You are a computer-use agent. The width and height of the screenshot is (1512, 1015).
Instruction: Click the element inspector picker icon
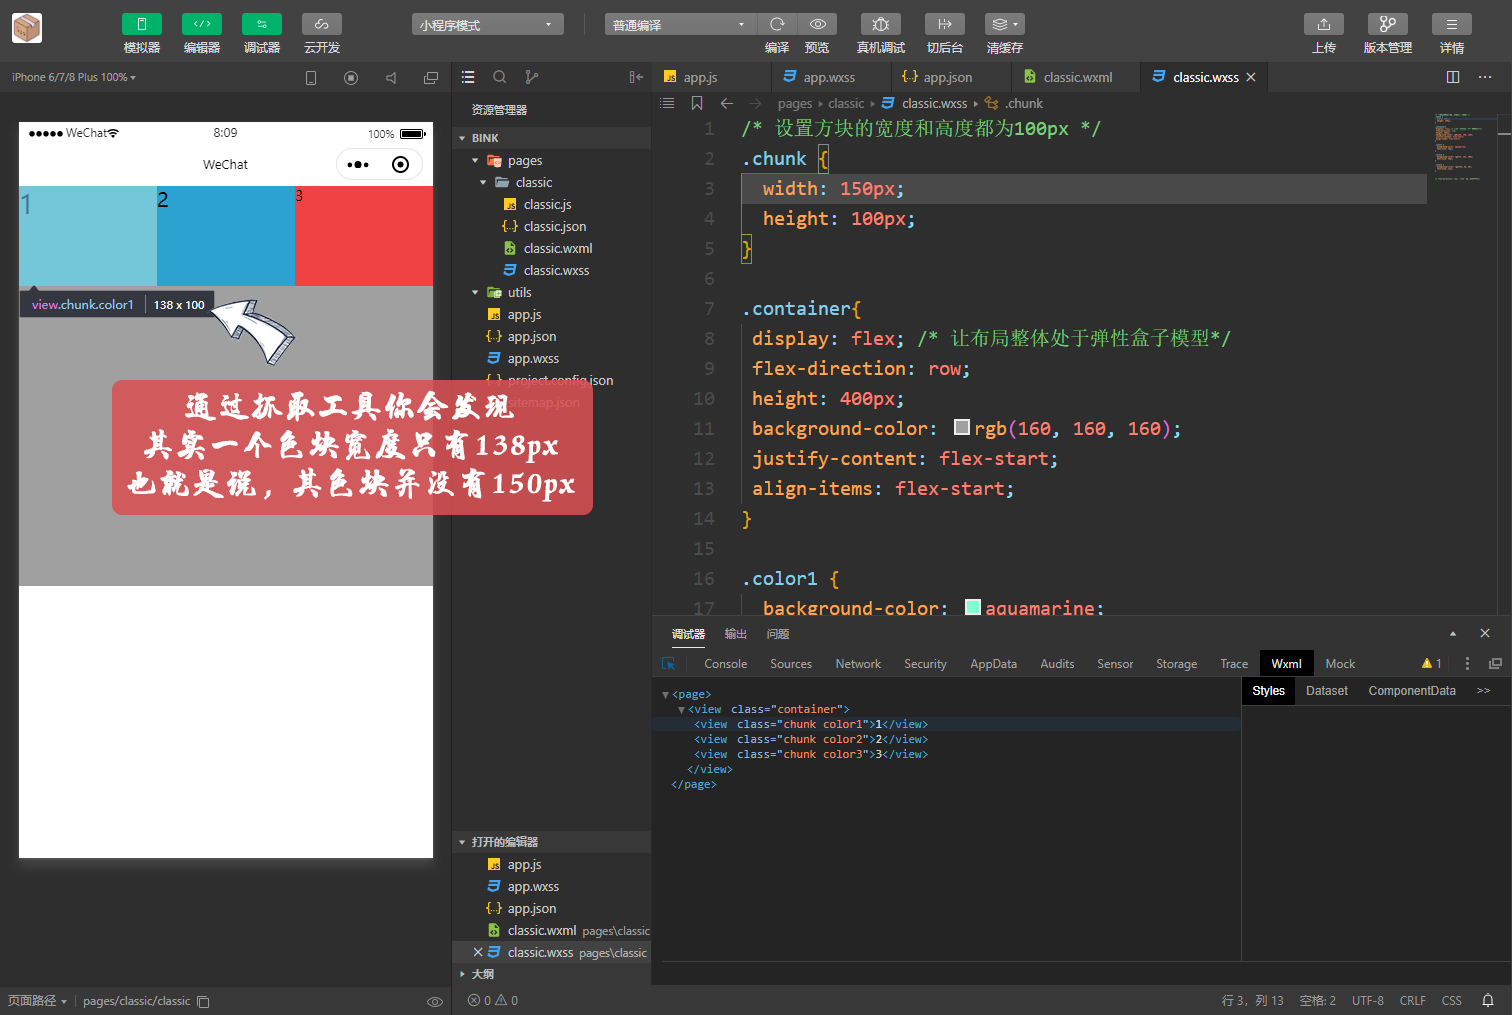tap(669, 664)
